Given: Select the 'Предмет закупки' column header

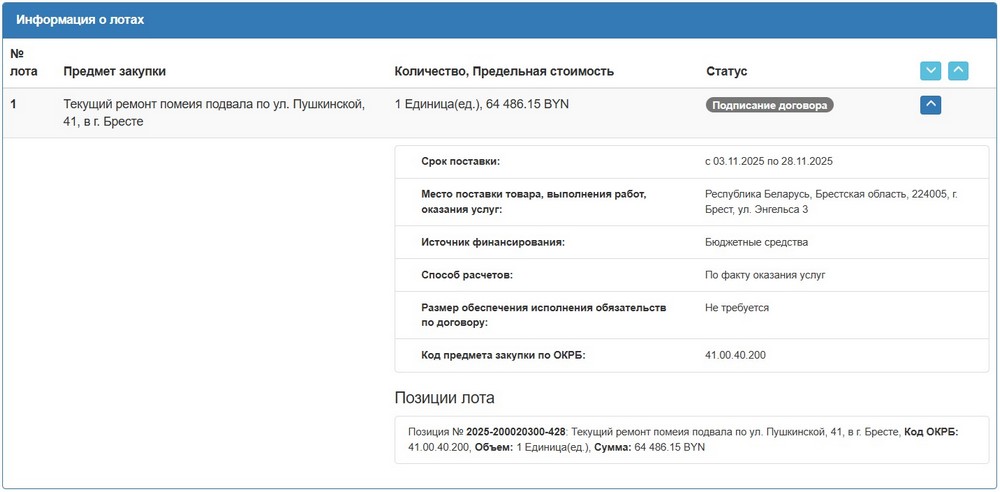Looking at the screenshot, I should [114, 71].
